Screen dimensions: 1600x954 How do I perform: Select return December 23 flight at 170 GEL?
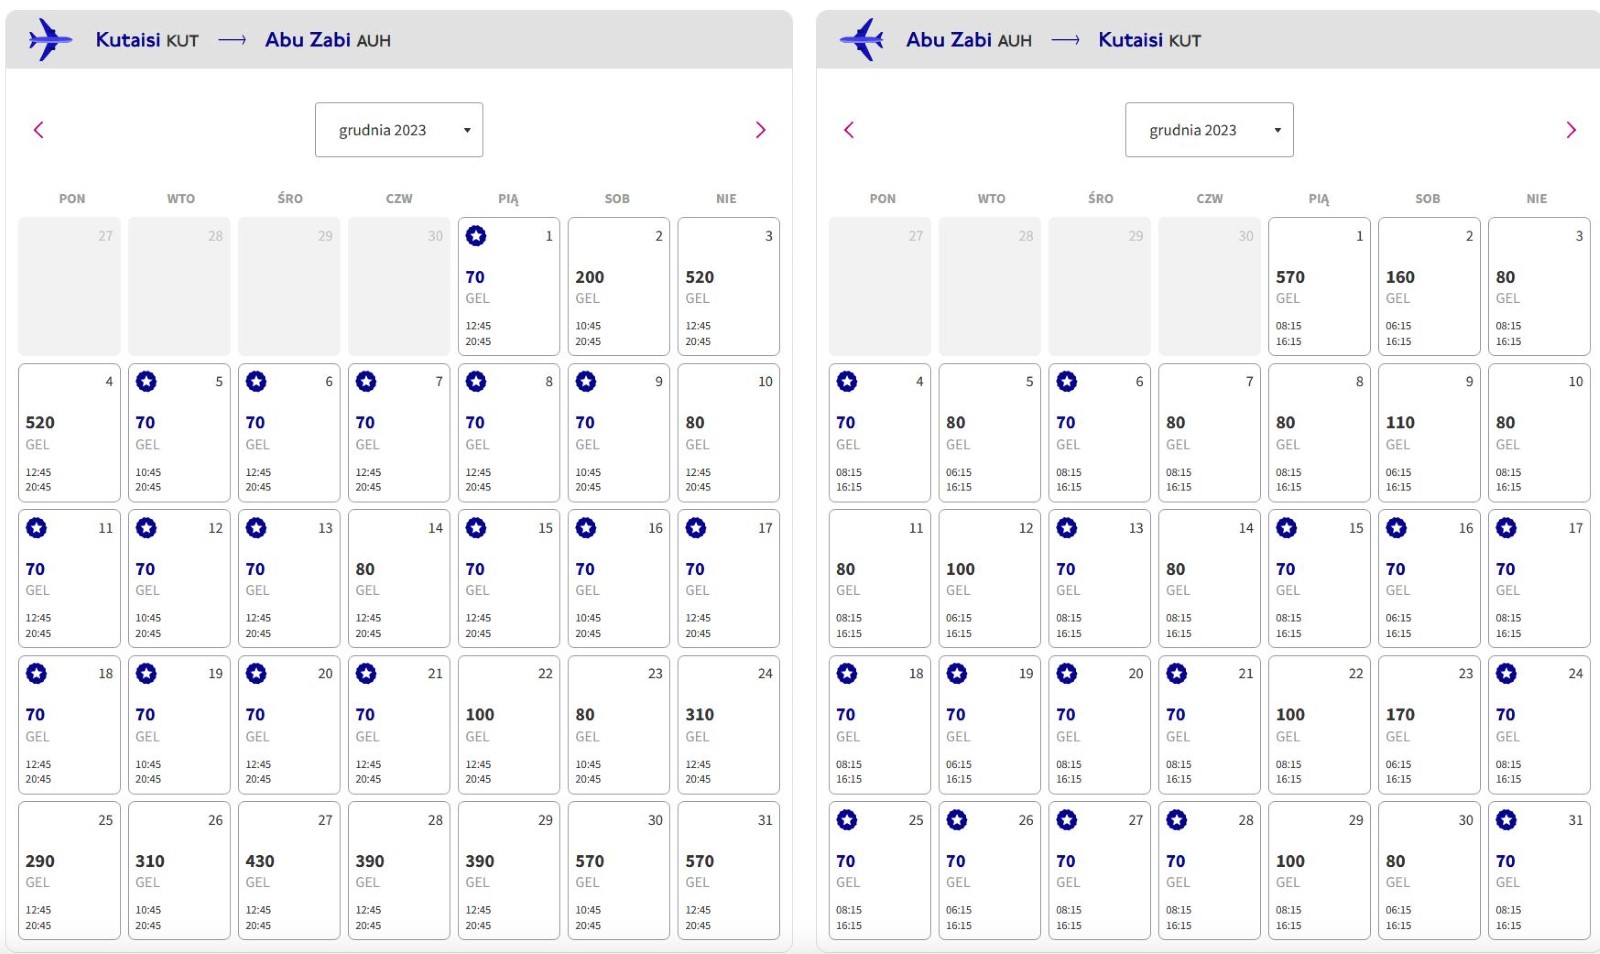pyautogui.click(x=1429, y=725)
